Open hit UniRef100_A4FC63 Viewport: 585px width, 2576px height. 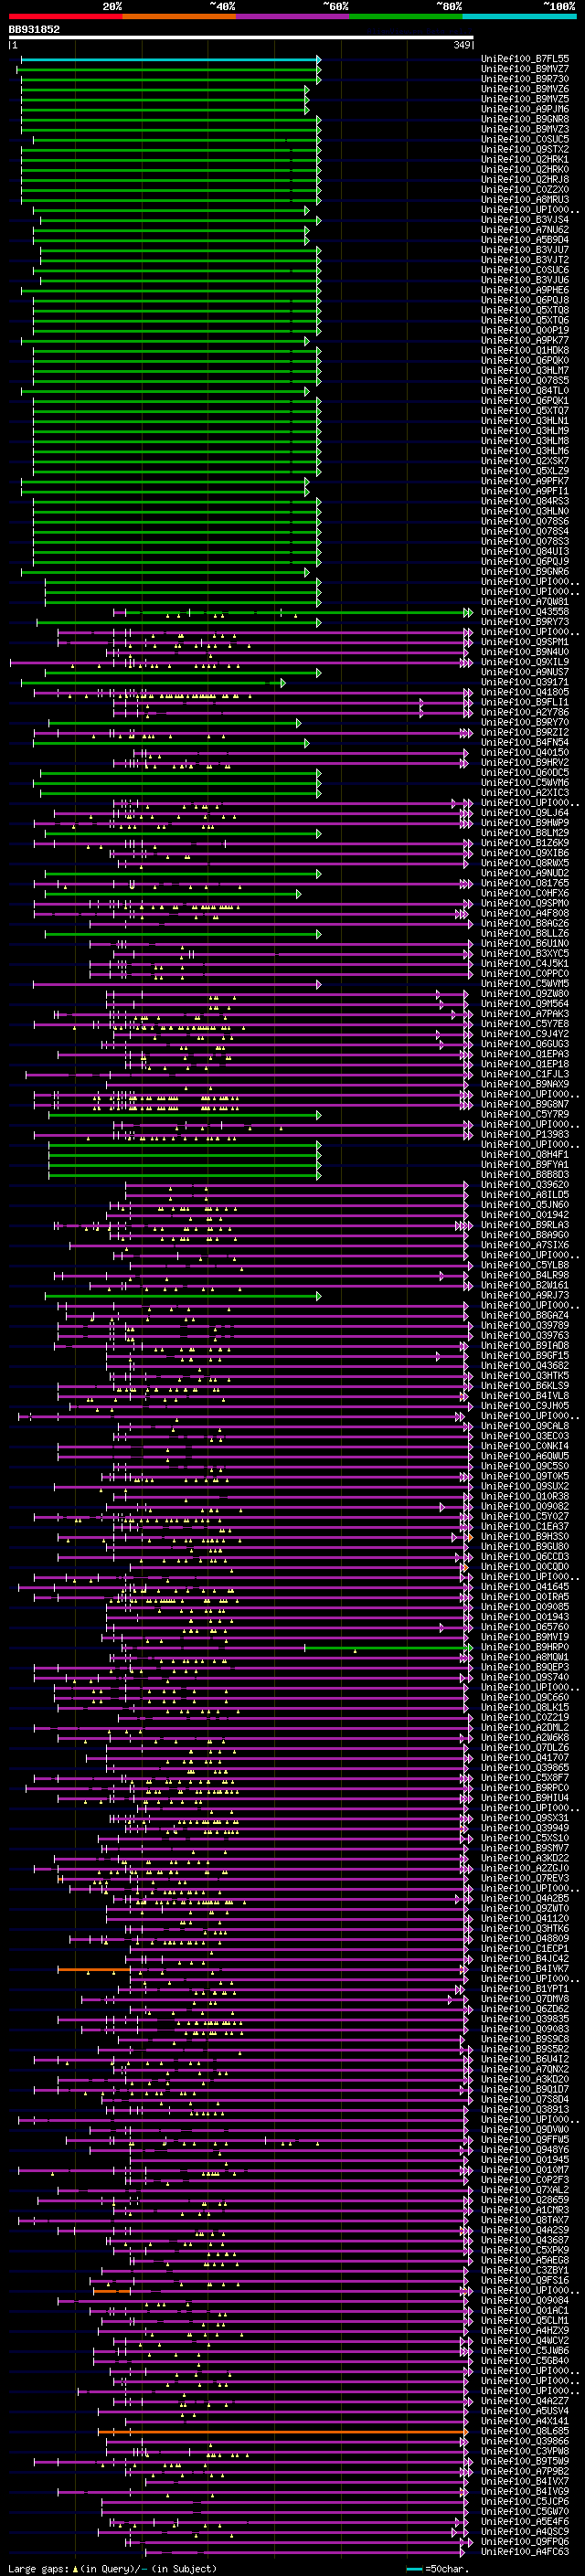525,2551
